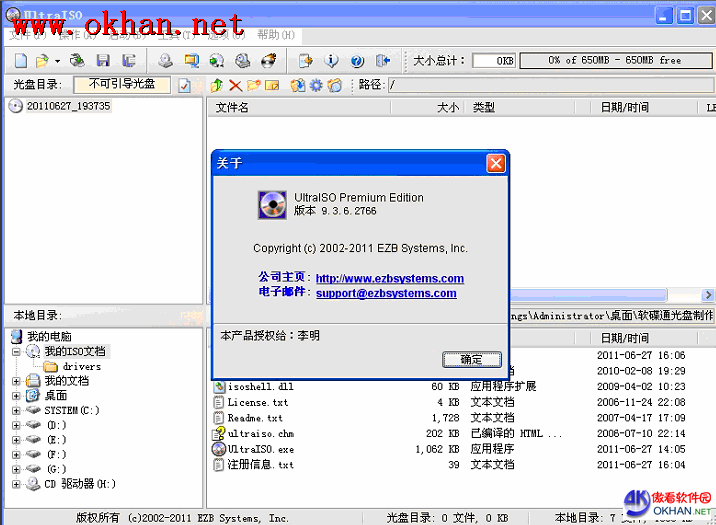The width and height of the screenshot is (716, 525).
Task: Click the 大小总计 0KB size field
Action: pos(494,61)
